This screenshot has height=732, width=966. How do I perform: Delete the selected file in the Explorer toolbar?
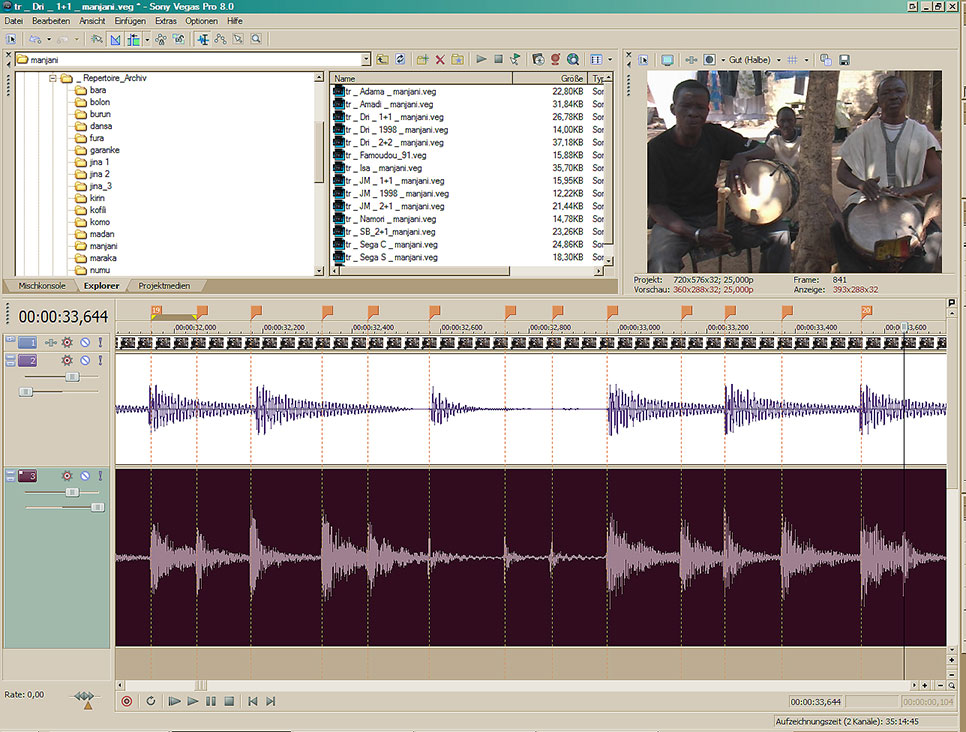click(439, 60)
